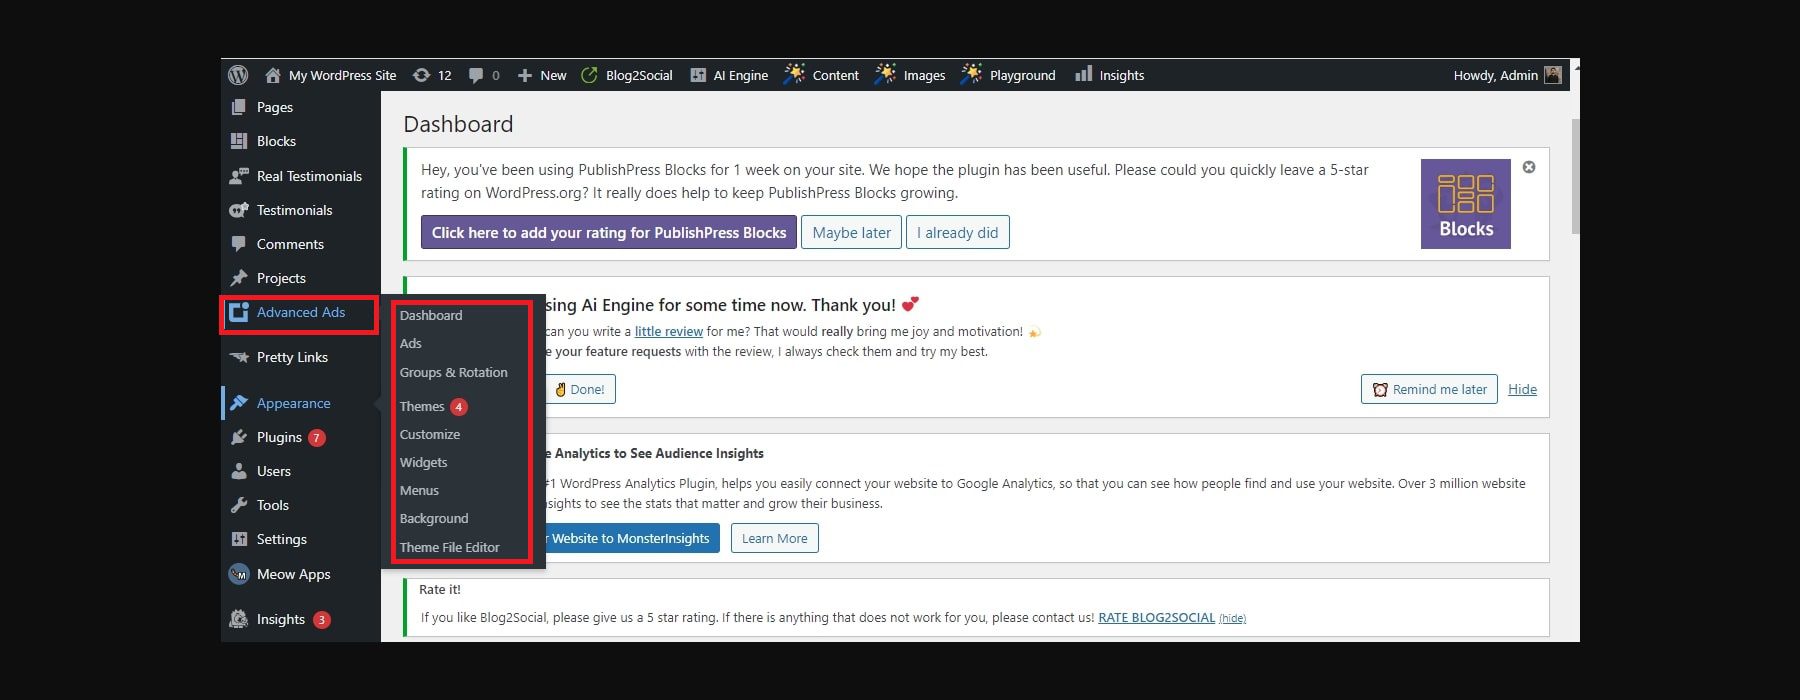Image resolution: width=1800 pixels, height=700 pixels.
Task: Click the page vertical scrollbar thumb
Action: click(x=1575, y=176)
